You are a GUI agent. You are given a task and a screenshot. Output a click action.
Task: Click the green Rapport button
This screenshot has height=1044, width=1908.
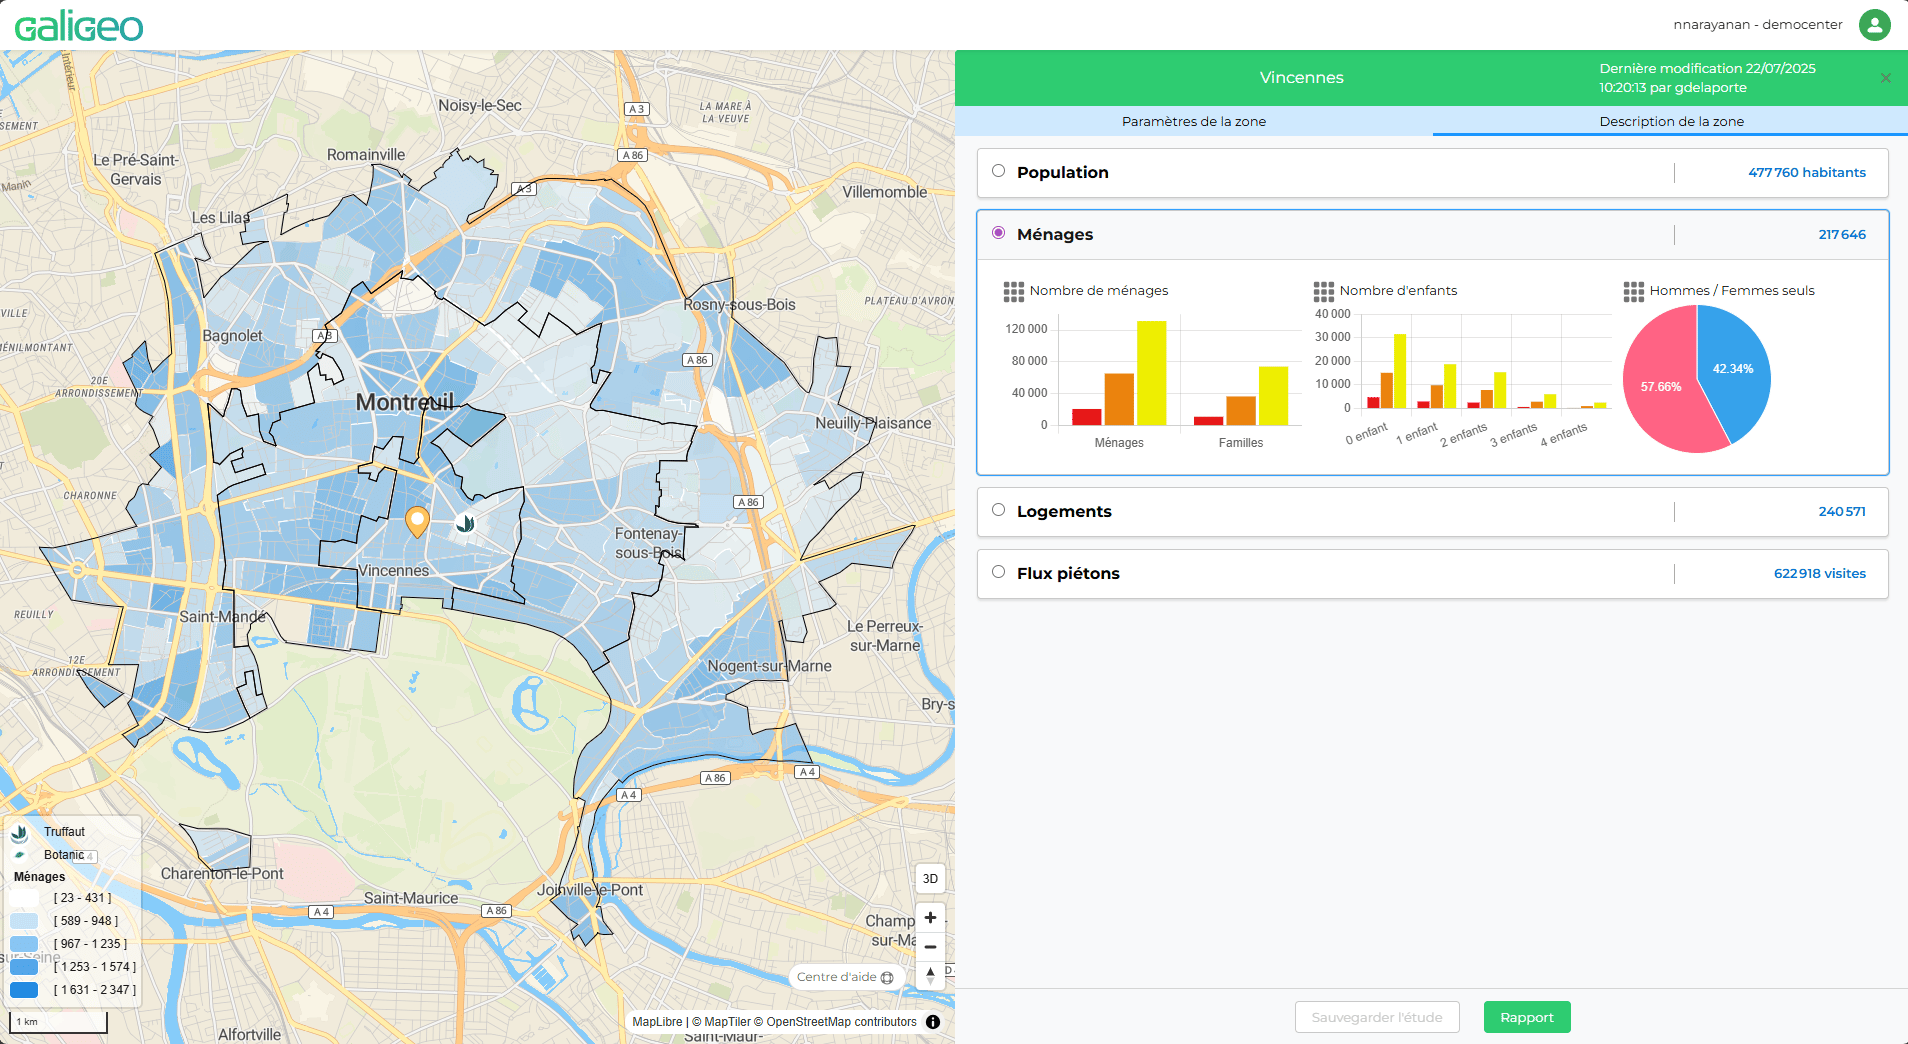click(1526, 1017)
